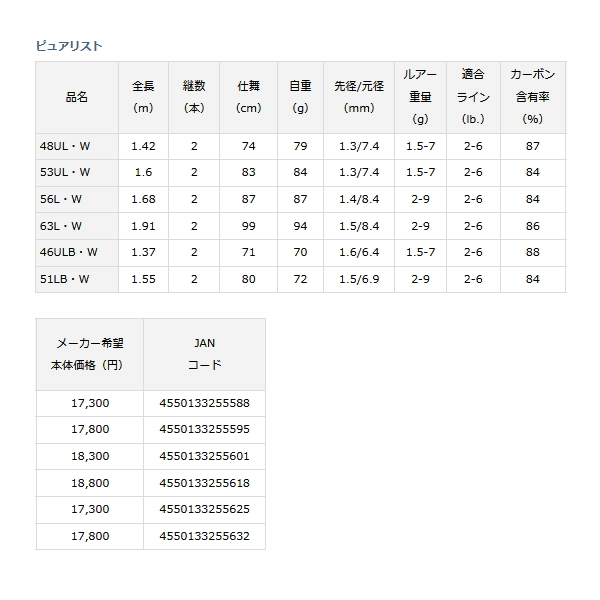This screenshot has height=600, width=600.
Task: Click JAN code 4550133255632
Action: [x=204, y=534]
